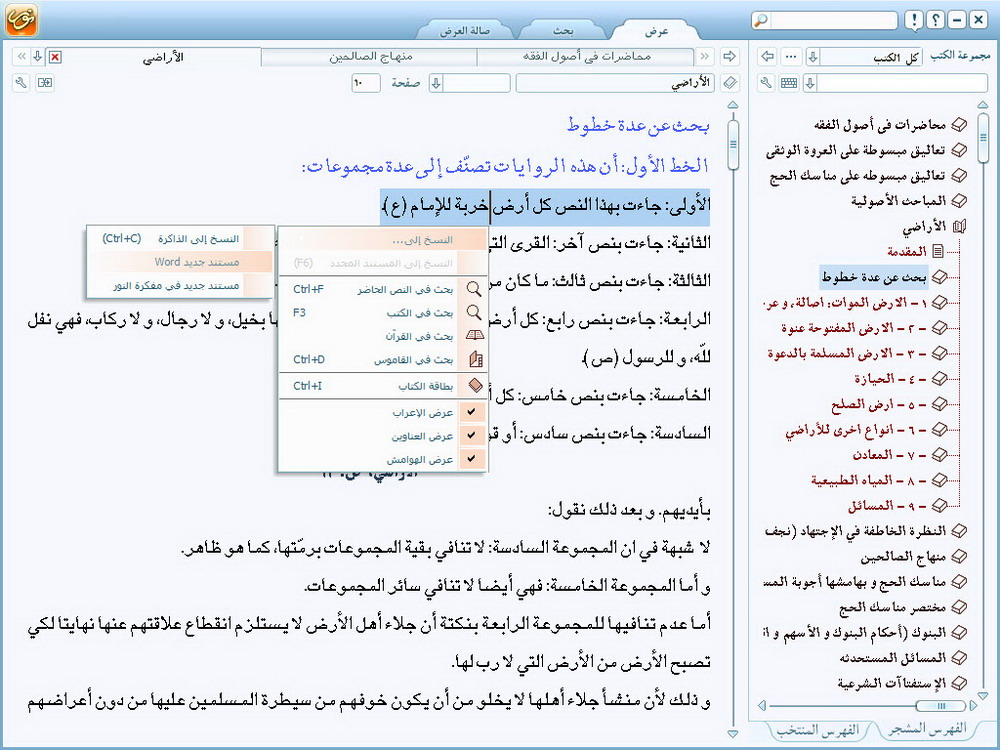Open the question mark help button
Screen dimensions: 1000x750
point(936,20)
